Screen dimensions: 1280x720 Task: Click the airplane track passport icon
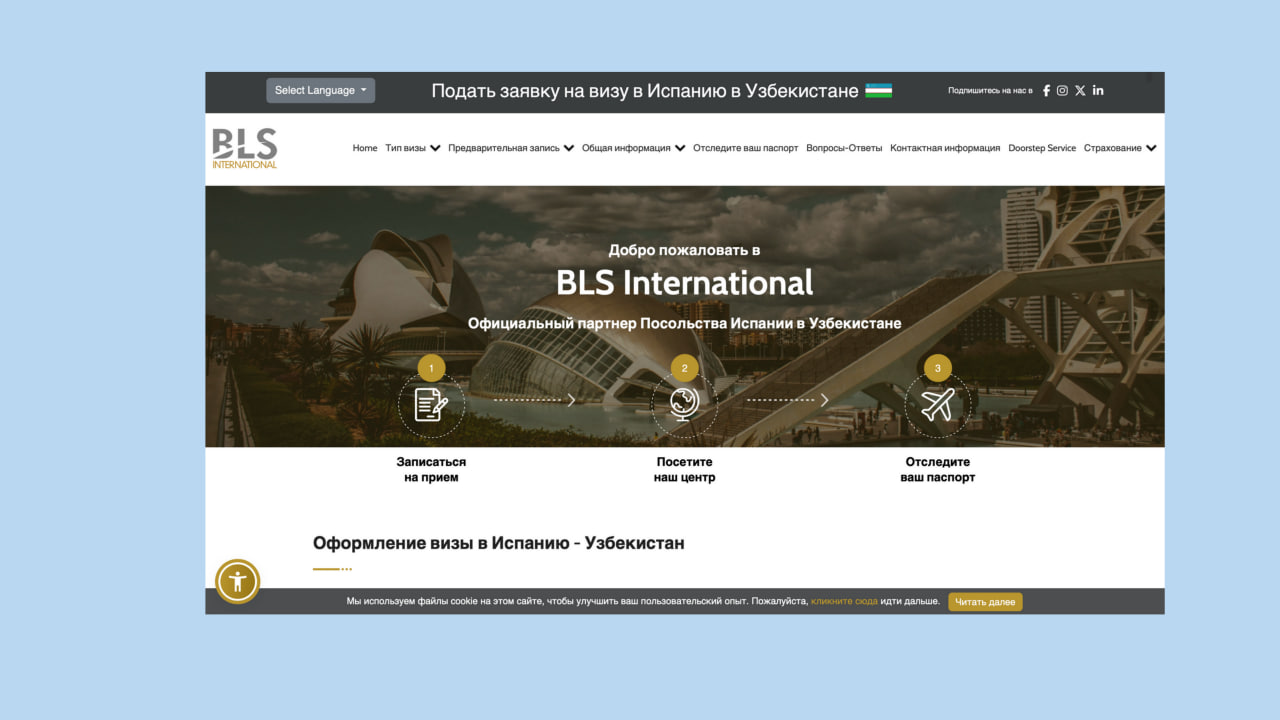point(937,405)
